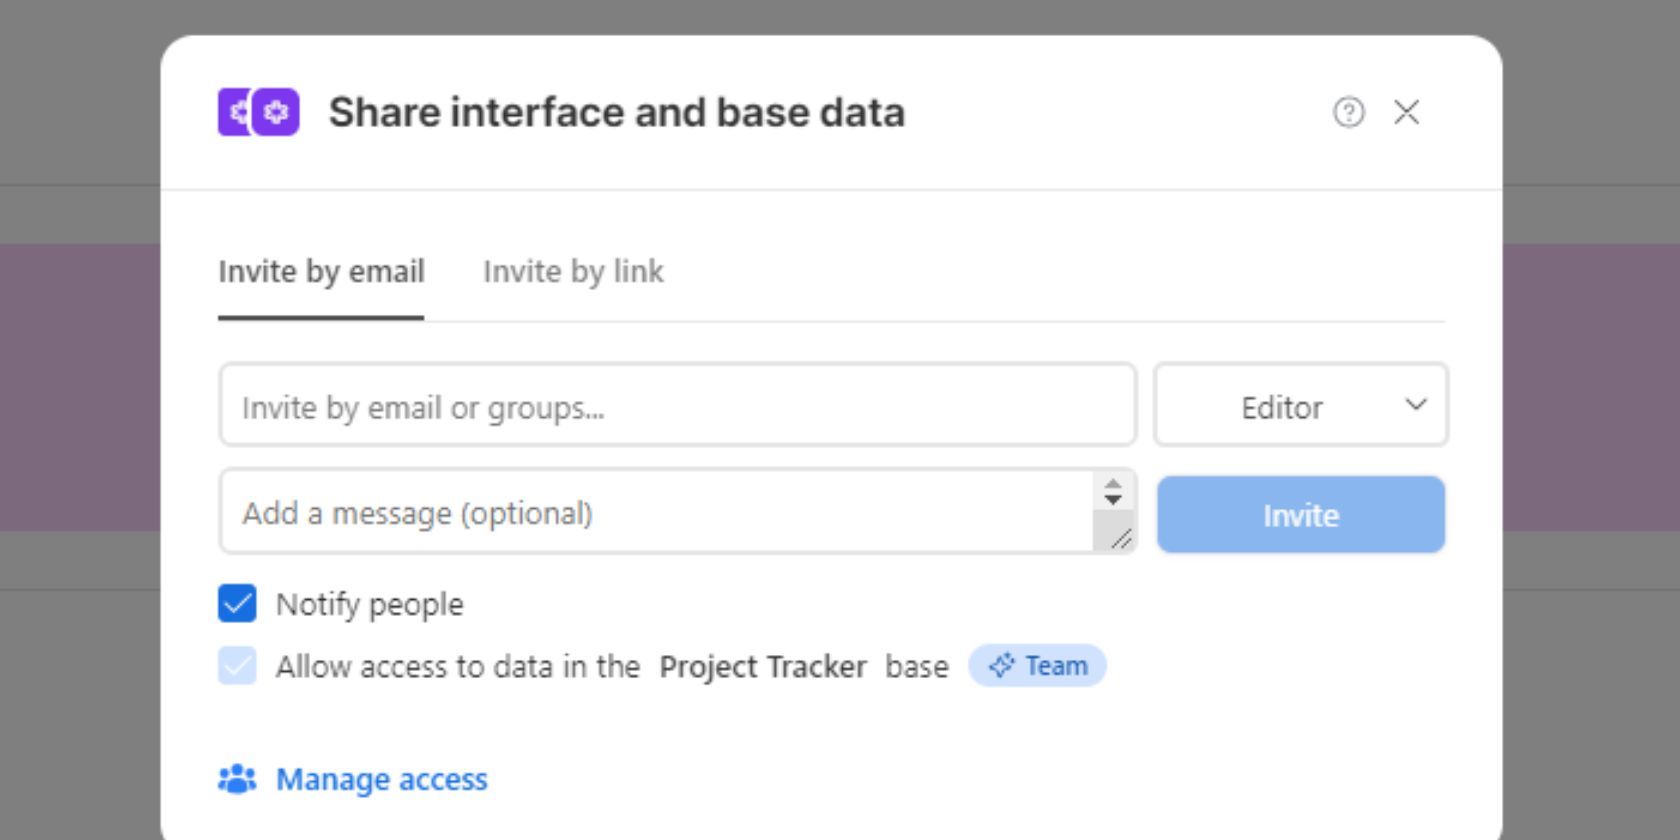Viewport: 1680px width, 840px height.
Task: Click the help question mark icon
Action: [x=1348, y=112]
